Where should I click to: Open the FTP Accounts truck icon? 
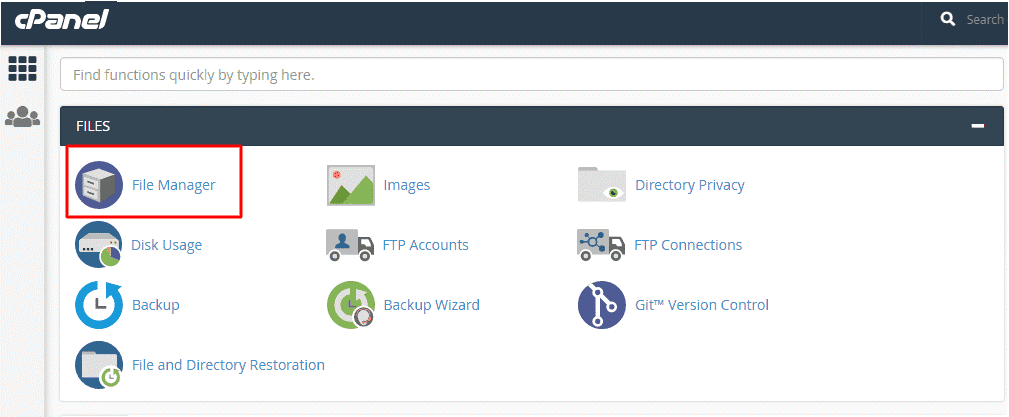pos(351,245)
